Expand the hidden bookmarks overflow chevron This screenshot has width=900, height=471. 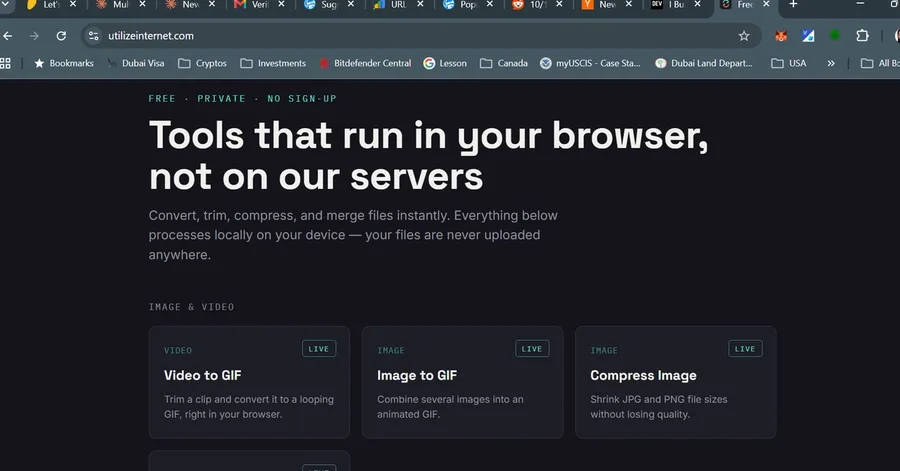pos(831,63)
